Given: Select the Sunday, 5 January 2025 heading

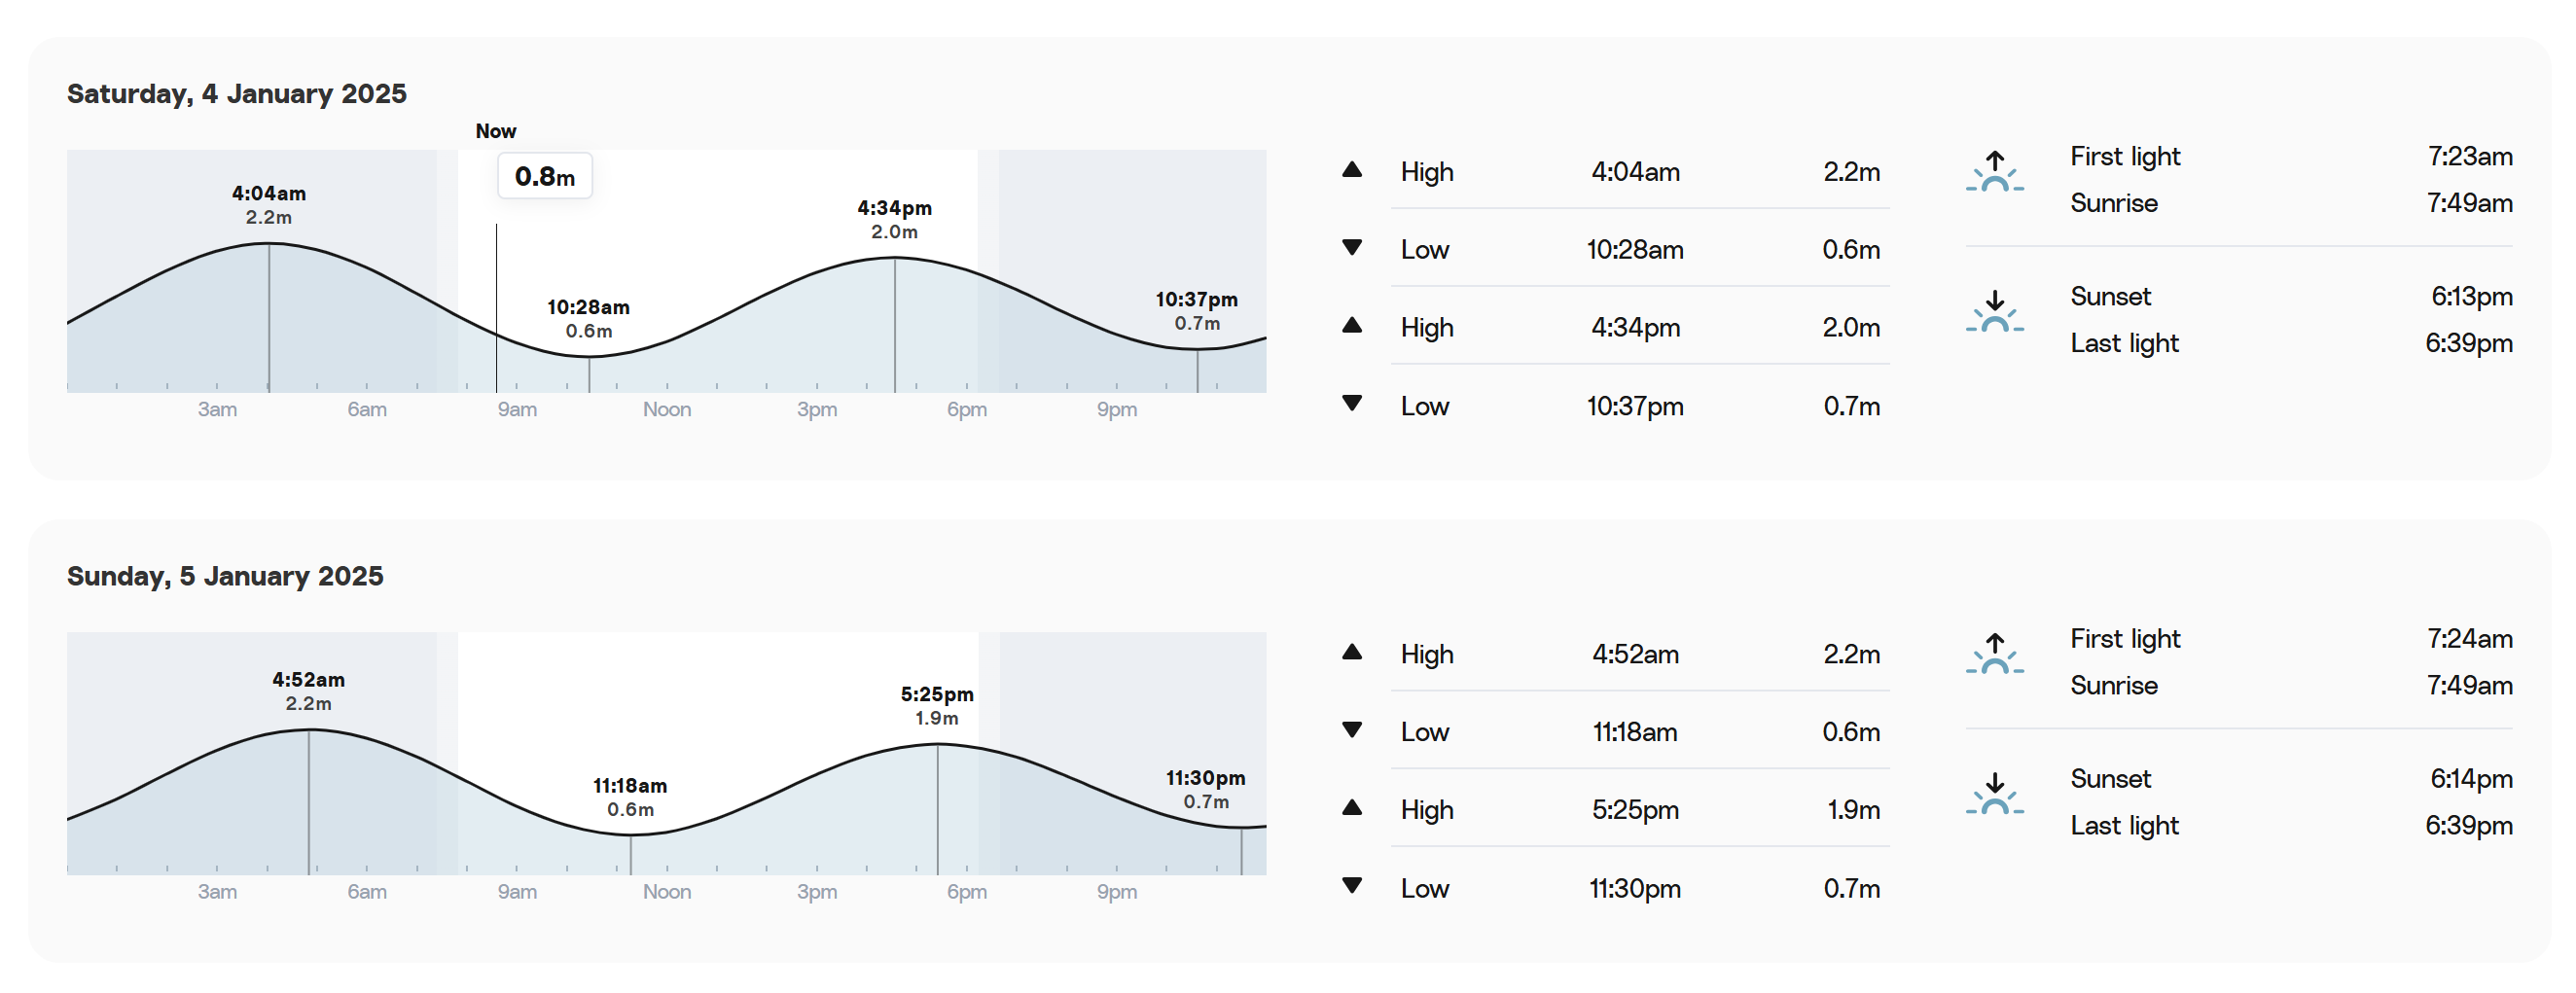Looking at the screenshot, I should point(225,576).
